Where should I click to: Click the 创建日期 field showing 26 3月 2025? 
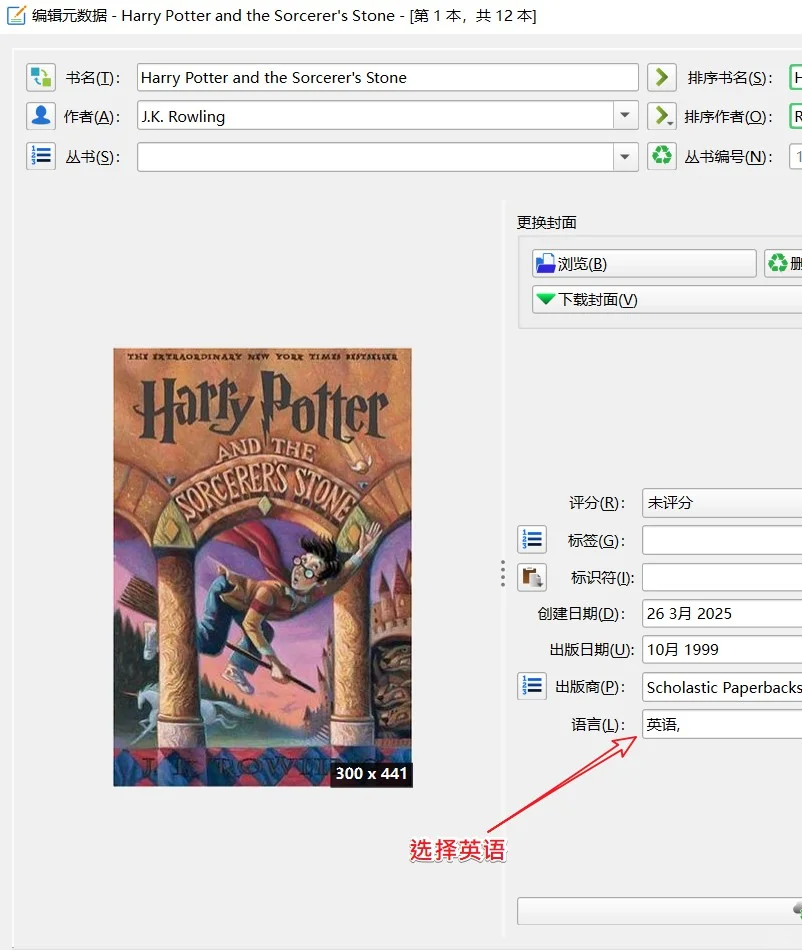[722, 614]
